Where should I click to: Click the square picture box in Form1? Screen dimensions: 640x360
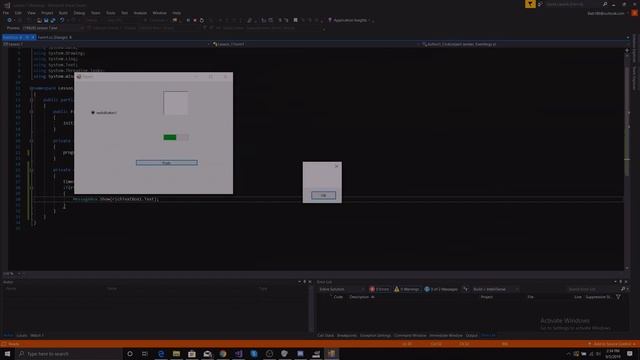176,103
